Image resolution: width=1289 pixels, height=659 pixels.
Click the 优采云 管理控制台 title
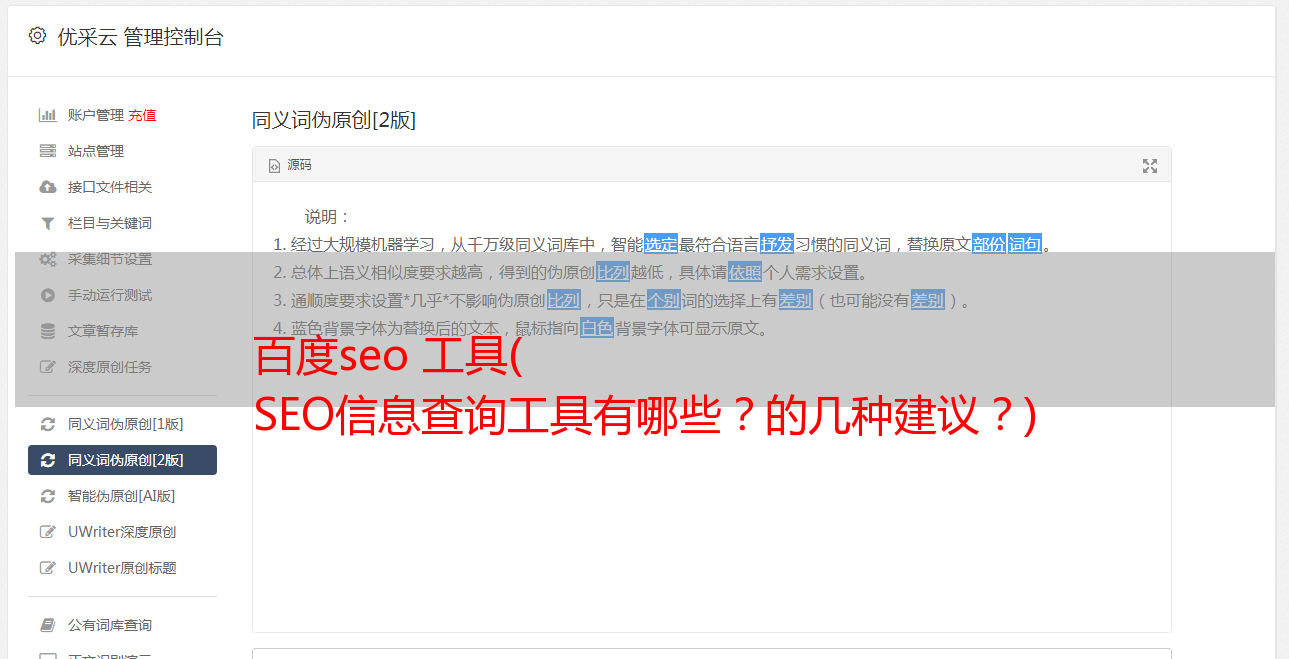140,37
